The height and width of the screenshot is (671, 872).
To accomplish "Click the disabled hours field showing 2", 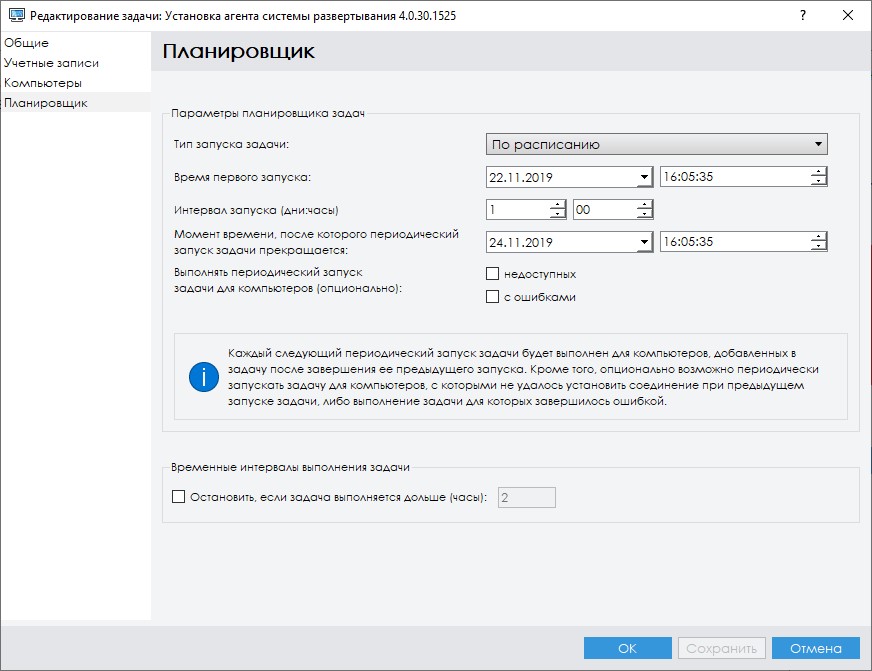I will [x=527, y=498].
